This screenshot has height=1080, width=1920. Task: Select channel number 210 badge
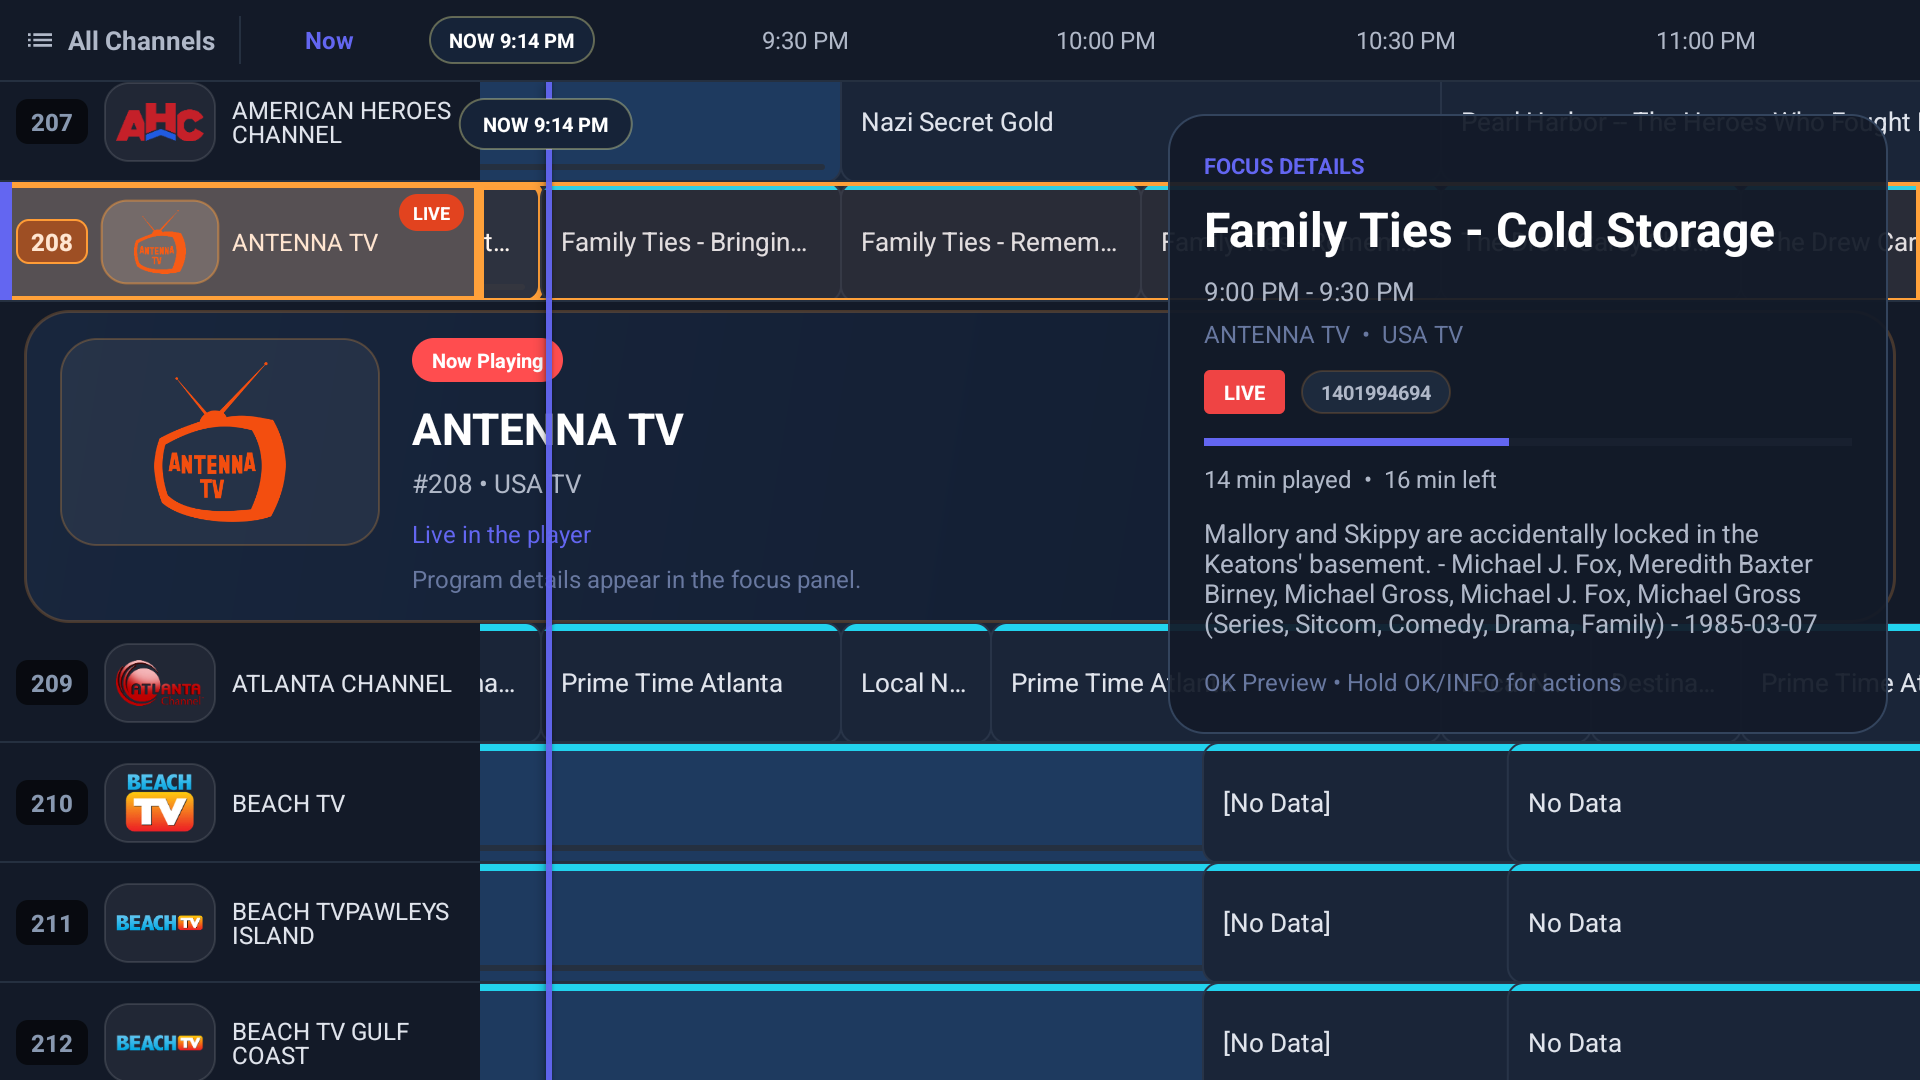[x=52, y=803]
